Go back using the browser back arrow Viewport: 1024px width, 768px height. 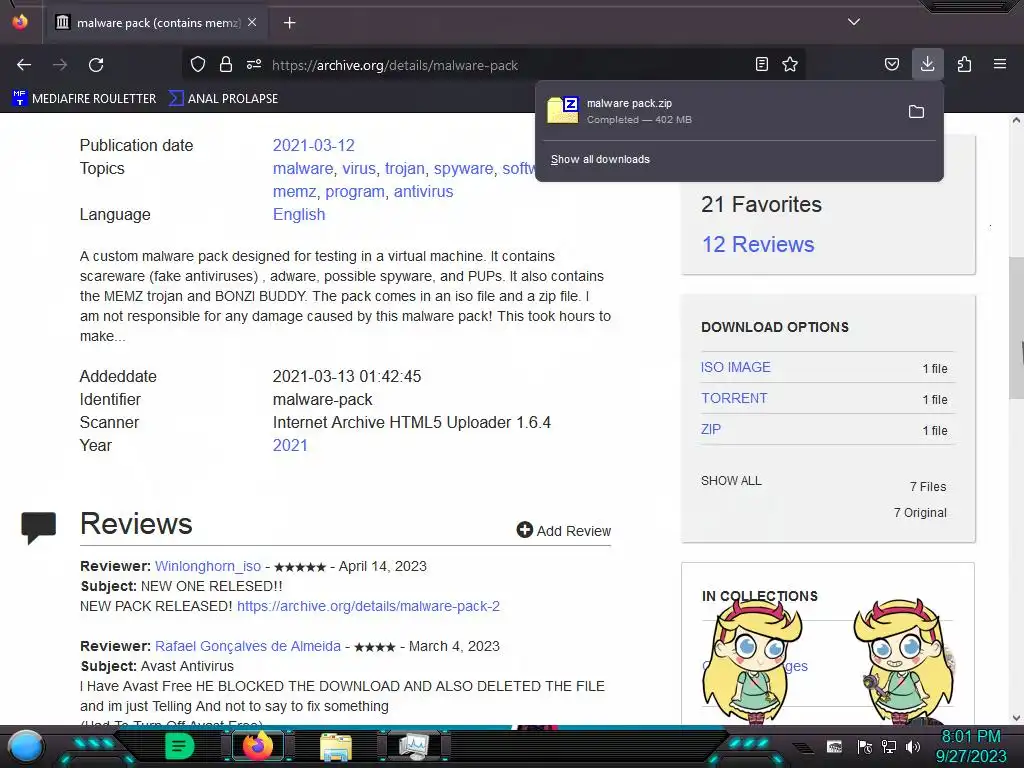pos(24,65)
